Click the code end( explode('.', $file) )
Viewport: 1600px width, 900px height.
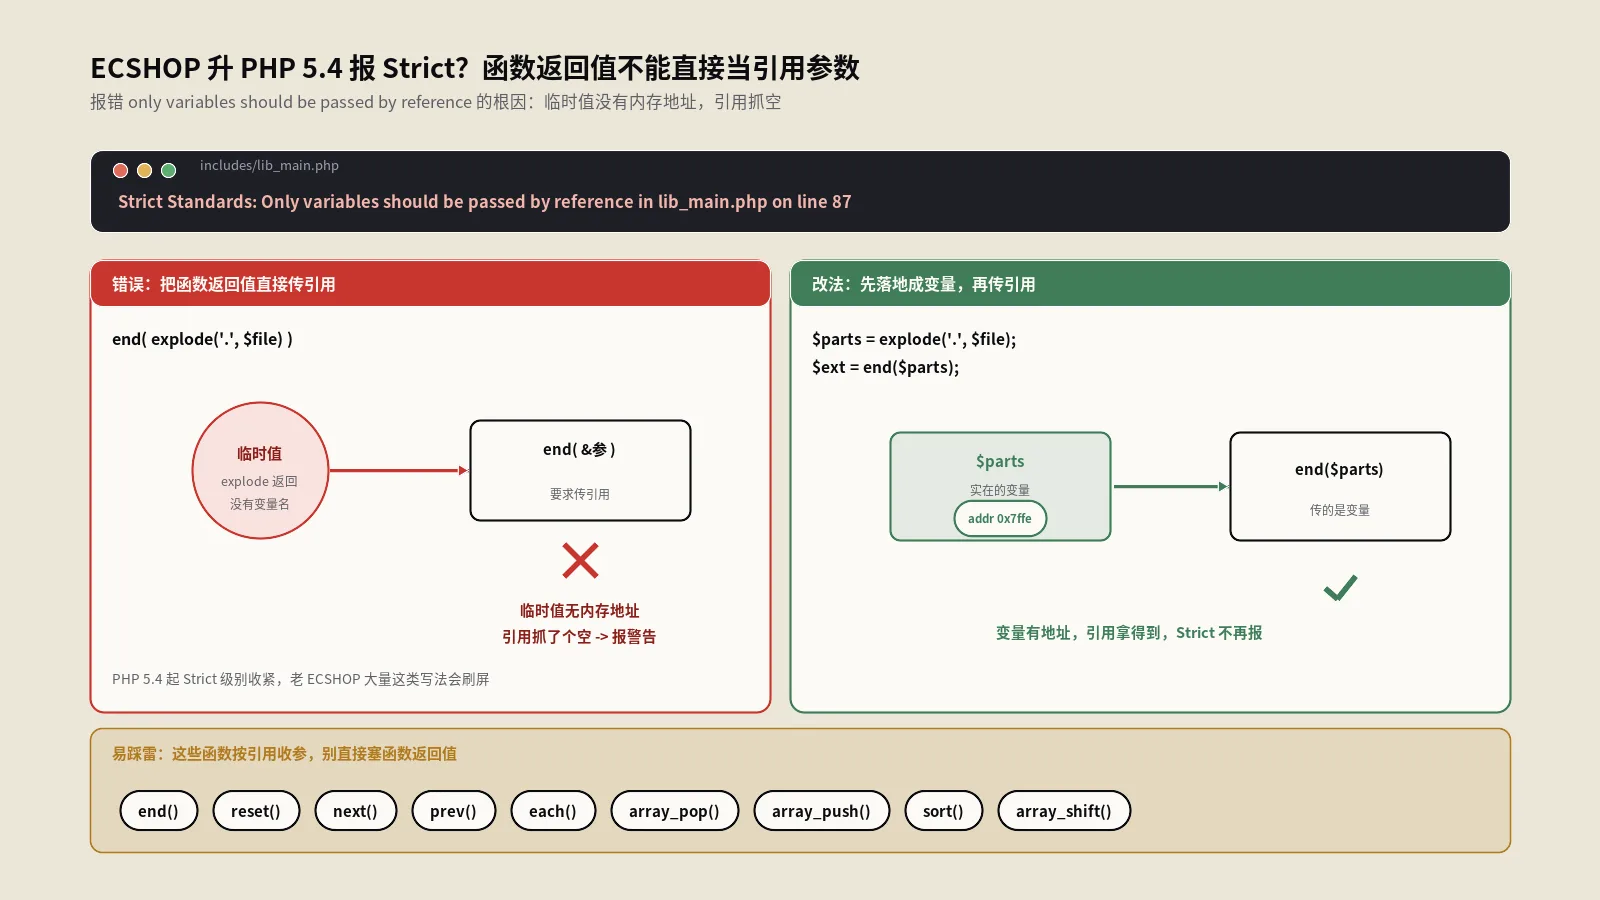(202, 339)
